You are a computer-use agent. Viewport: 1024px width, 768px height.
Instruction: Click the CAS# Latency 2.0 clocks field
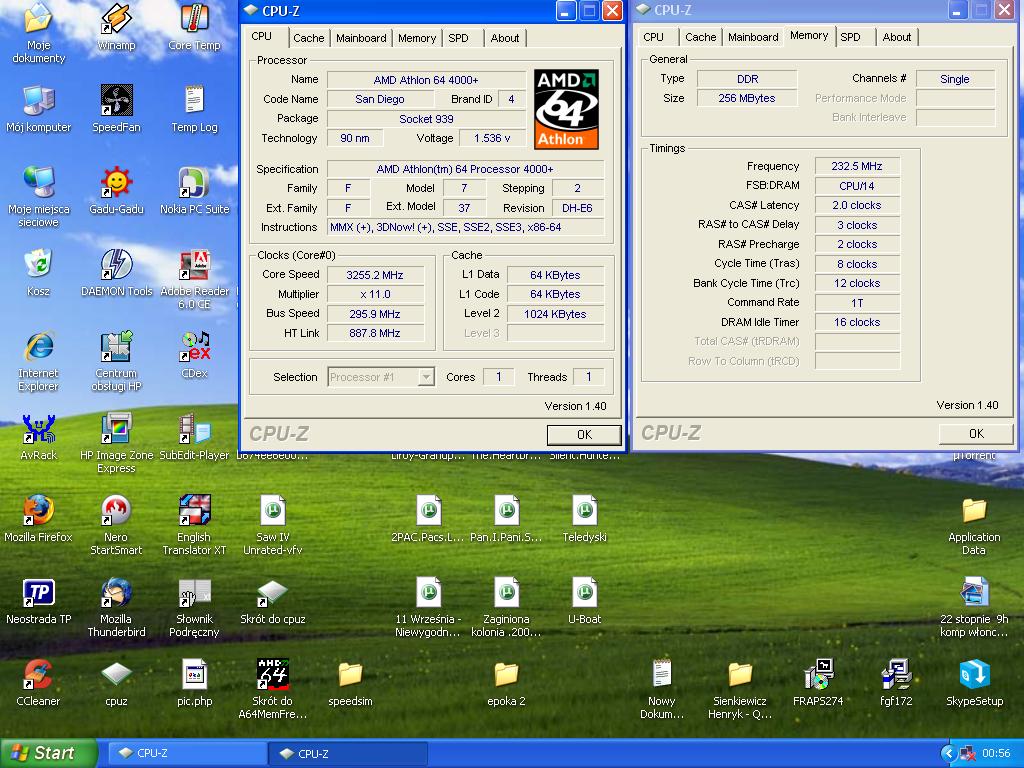pyautogui.click(x=857, y=205)
